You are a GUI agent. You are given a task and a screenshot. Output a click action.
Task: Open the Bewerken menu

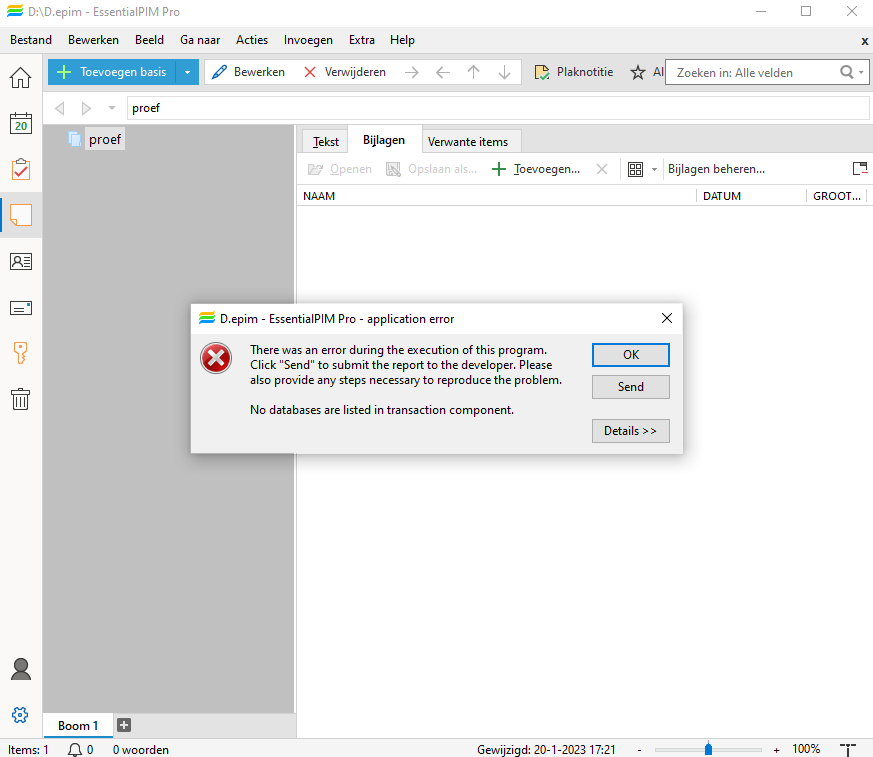click(94, 40)
